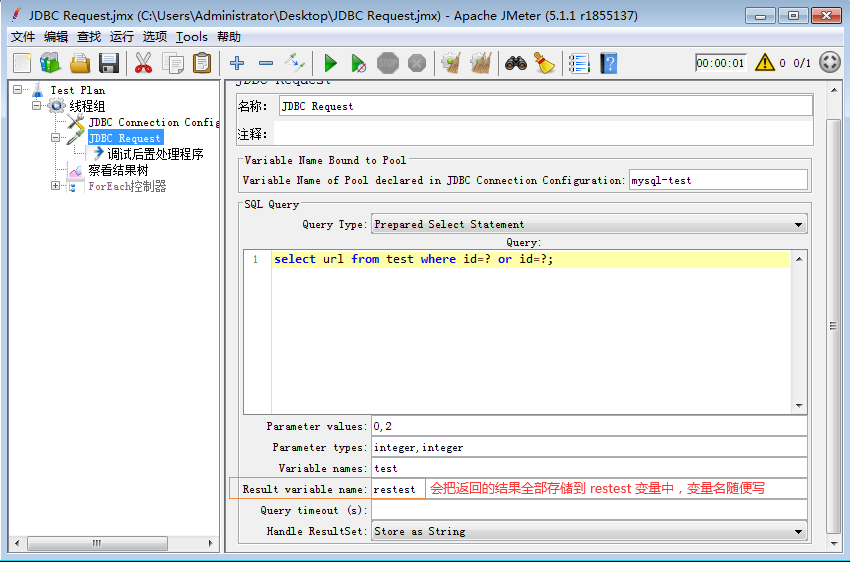Open the Function helper list icon
850x562 pixels.
[x=579, y=63]
